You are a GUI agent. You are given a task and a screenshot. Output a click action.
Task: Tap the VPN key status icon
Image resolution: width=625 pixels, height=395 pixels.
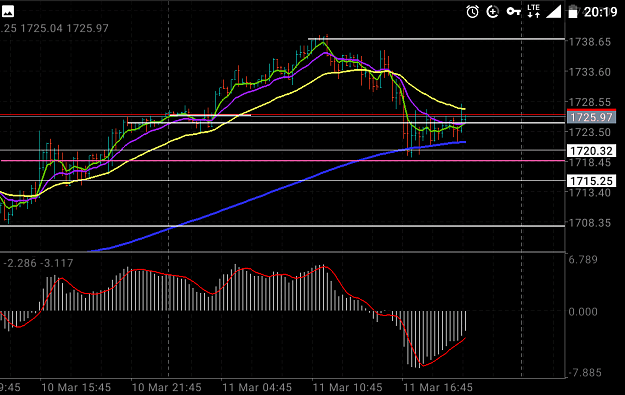pos(513,12)
